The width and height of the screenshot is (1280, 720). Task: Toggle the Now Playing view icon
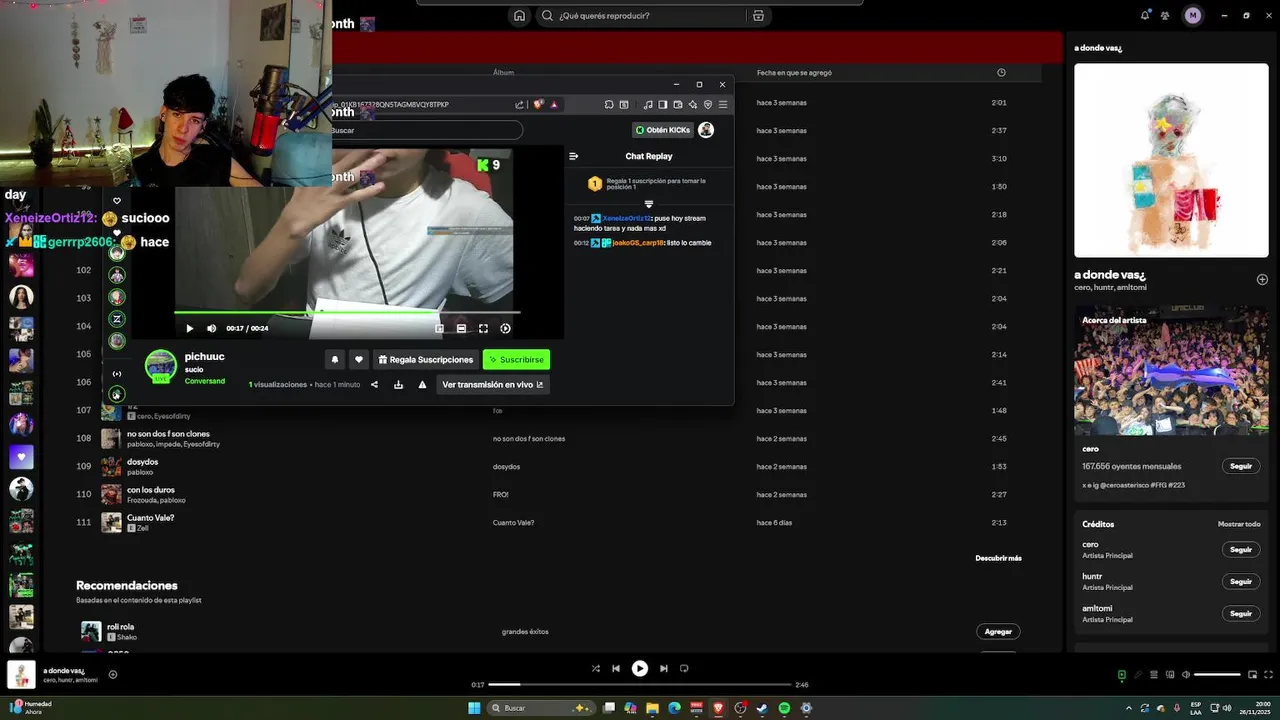point(1121,674)
